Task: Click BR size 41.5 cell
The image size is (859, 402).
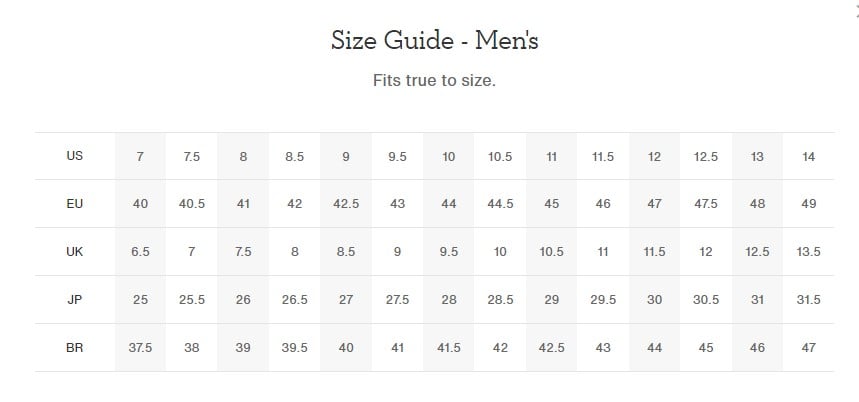Action: coord(449,348)
